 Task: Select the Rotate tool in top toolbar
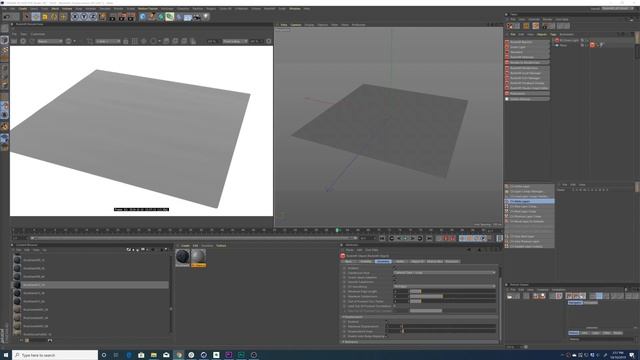(54, 17)
